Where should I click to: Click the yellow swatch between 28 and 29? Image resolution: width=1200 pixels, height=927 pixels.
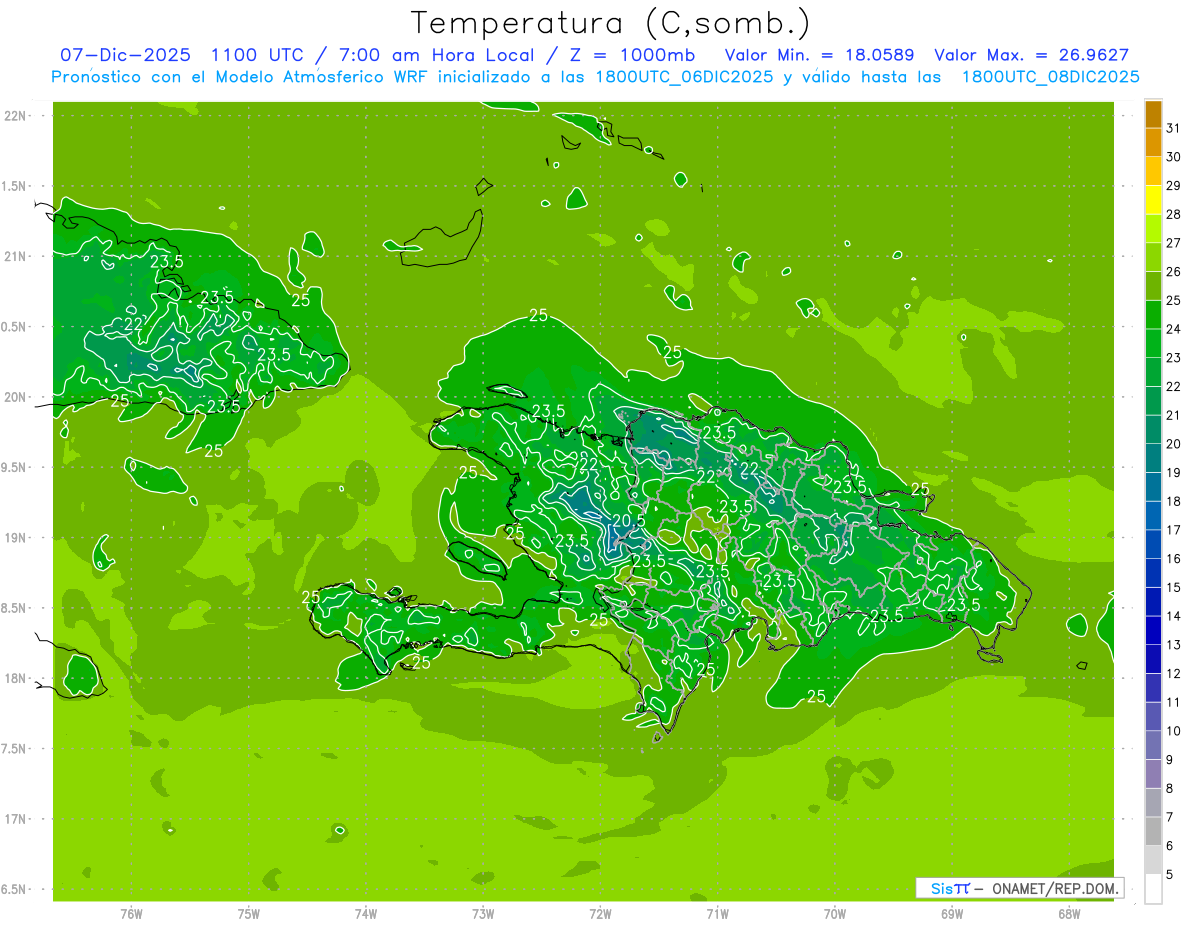[1153, 200]
